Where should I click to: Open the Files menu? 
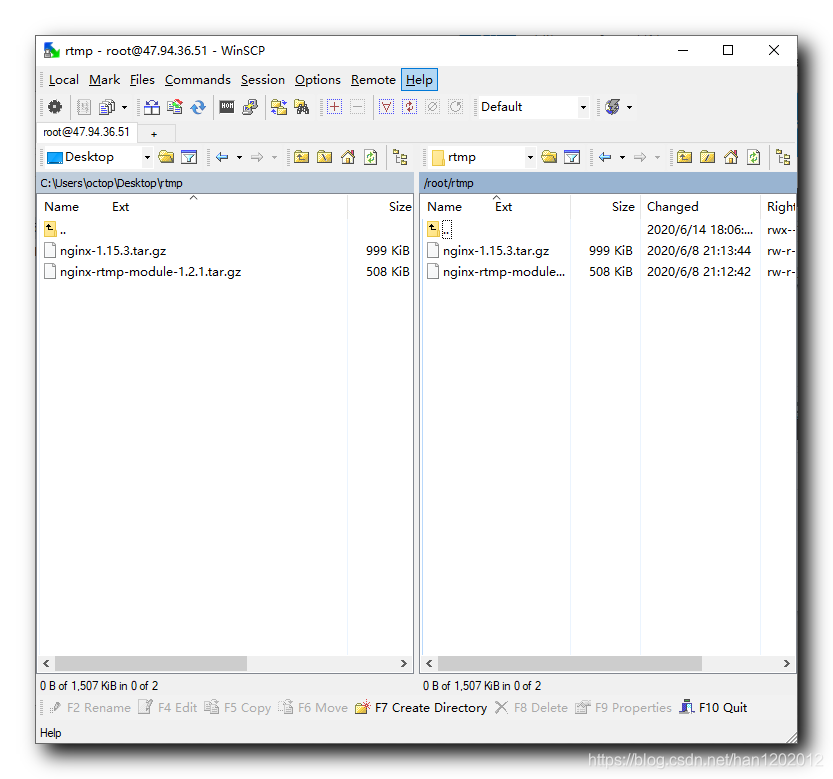tap(142, 80)
